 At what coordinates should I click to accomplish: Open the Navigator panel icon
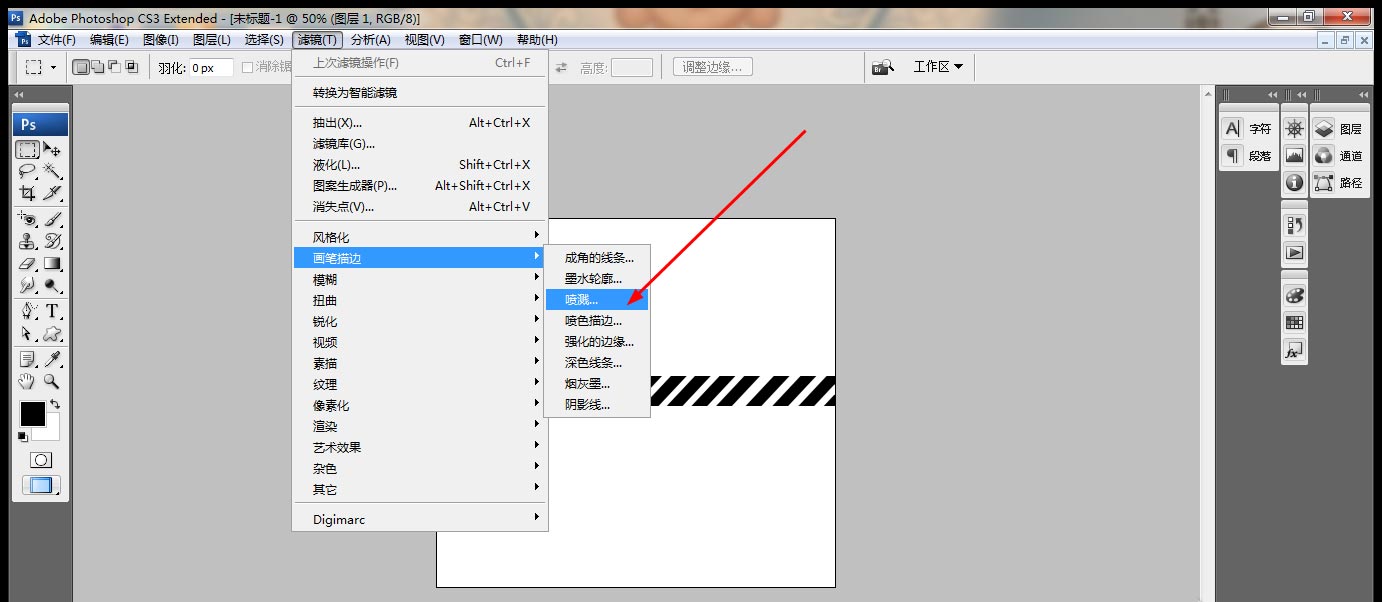1295,129
